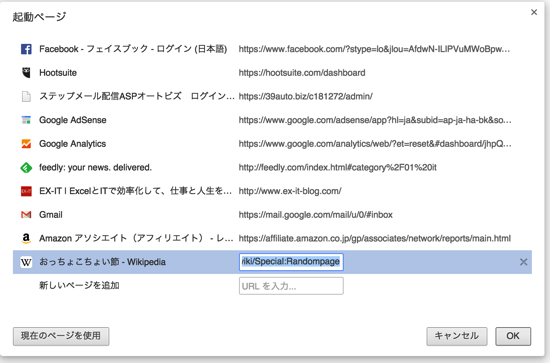Click the google.com/adsense/app URL
The image size is (550, 363).
tap(375, 120)
